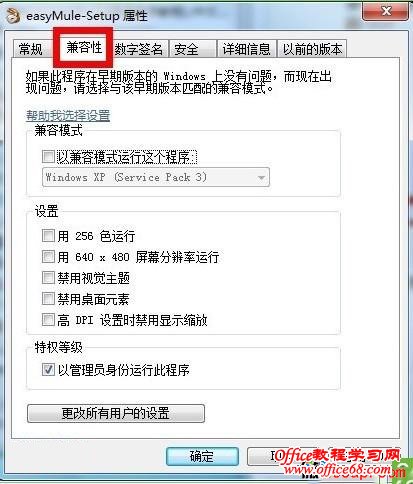Click the easyMule icon in title bar

click(x=13, y=16)
